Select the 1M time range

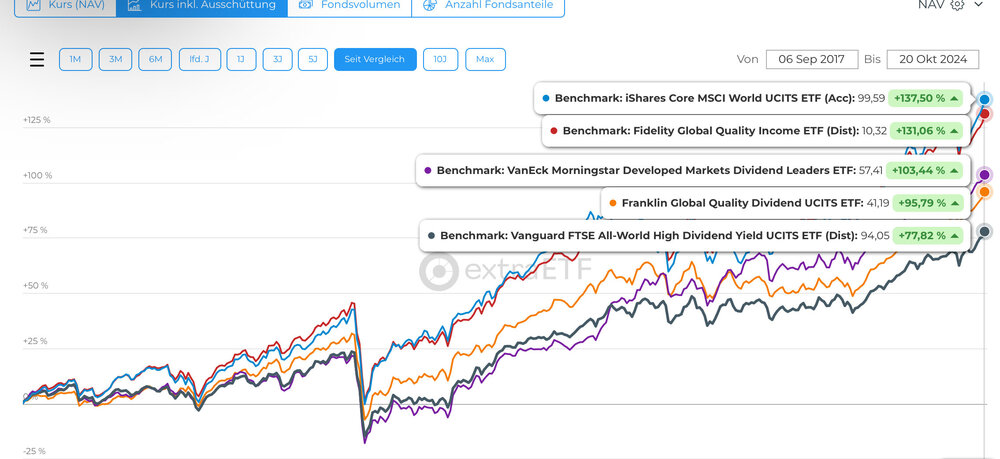point(75,59)
